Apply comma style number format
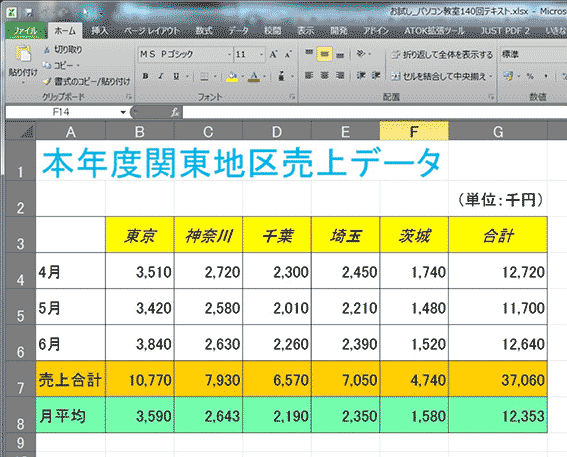The image size is (567, 457). 546,76
